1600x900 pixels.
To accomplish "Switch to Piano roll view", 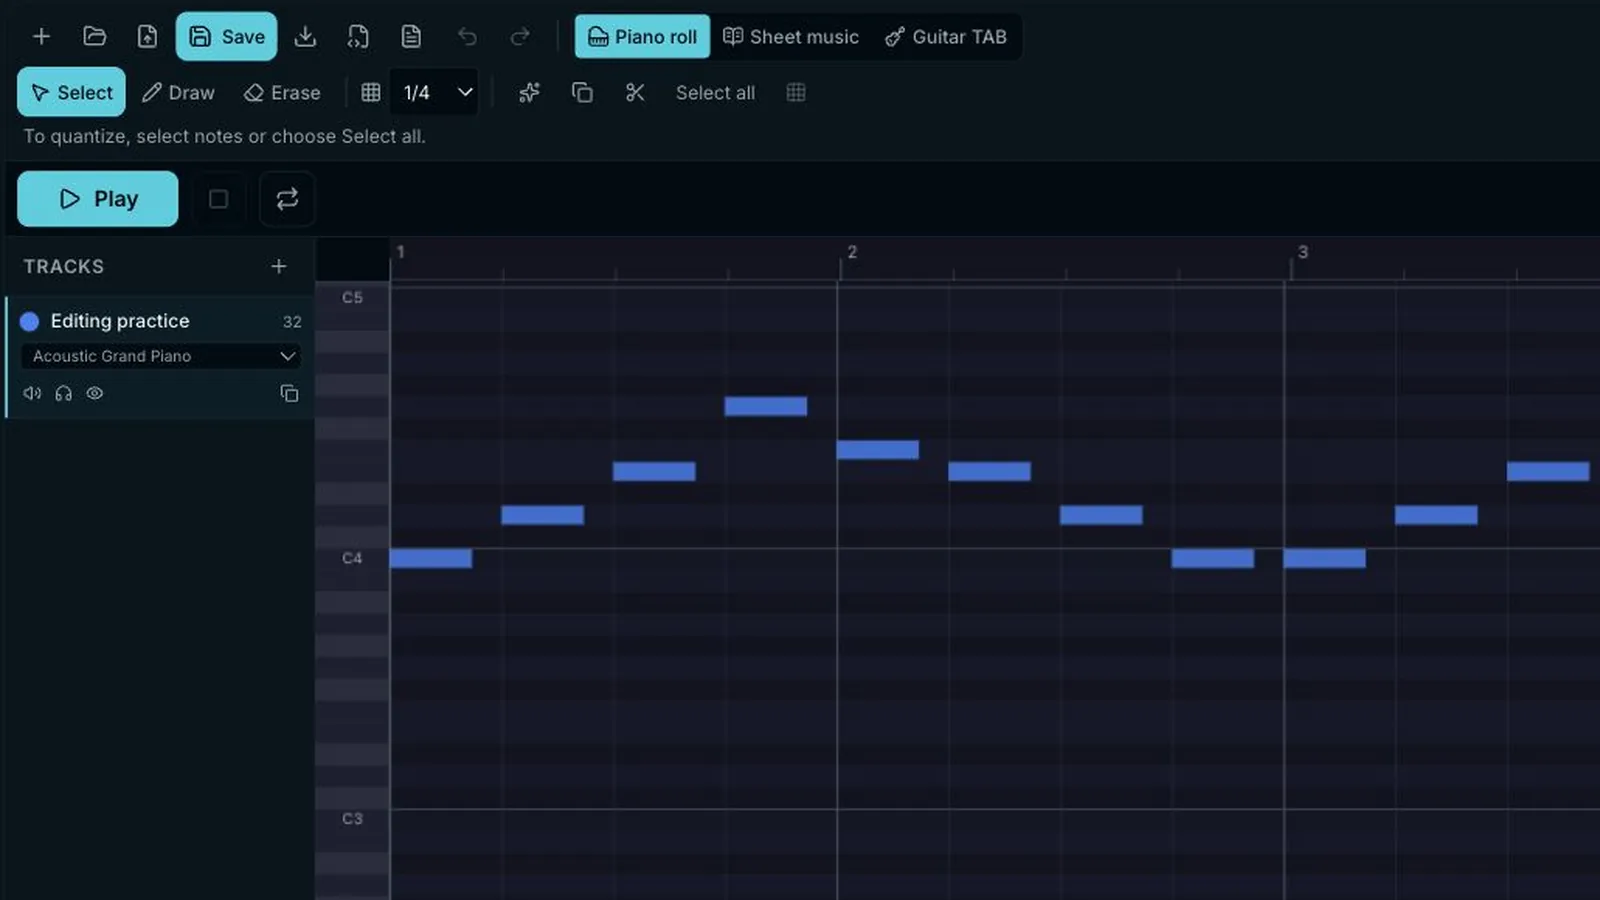I will click(x=642, y=37).
